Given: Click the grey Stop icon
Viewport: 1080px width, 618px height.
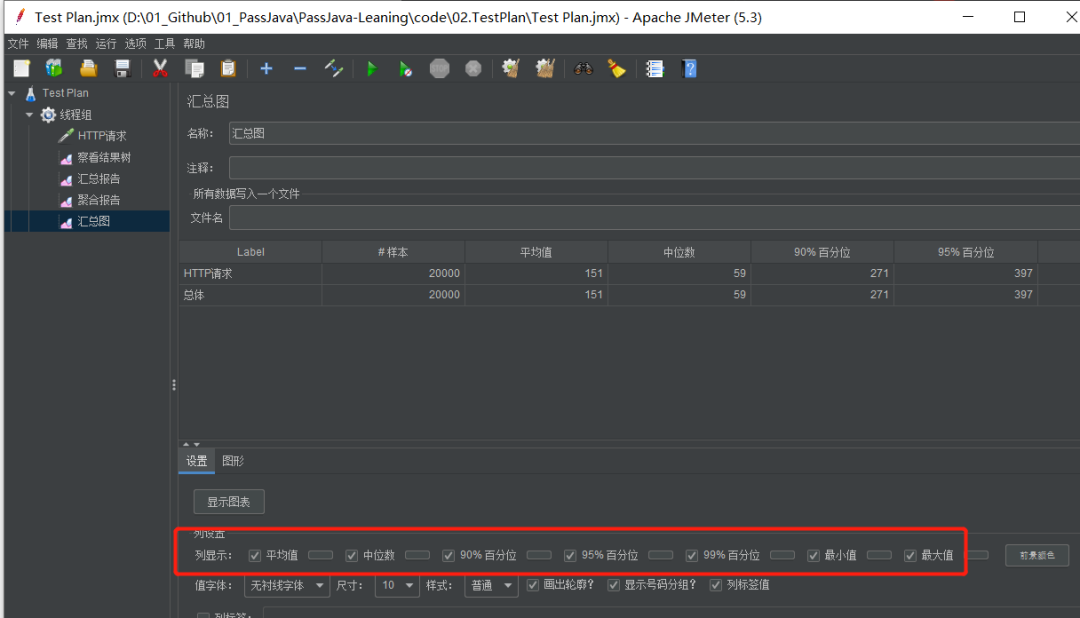Looking at the screenshot, I should (439, 69).
